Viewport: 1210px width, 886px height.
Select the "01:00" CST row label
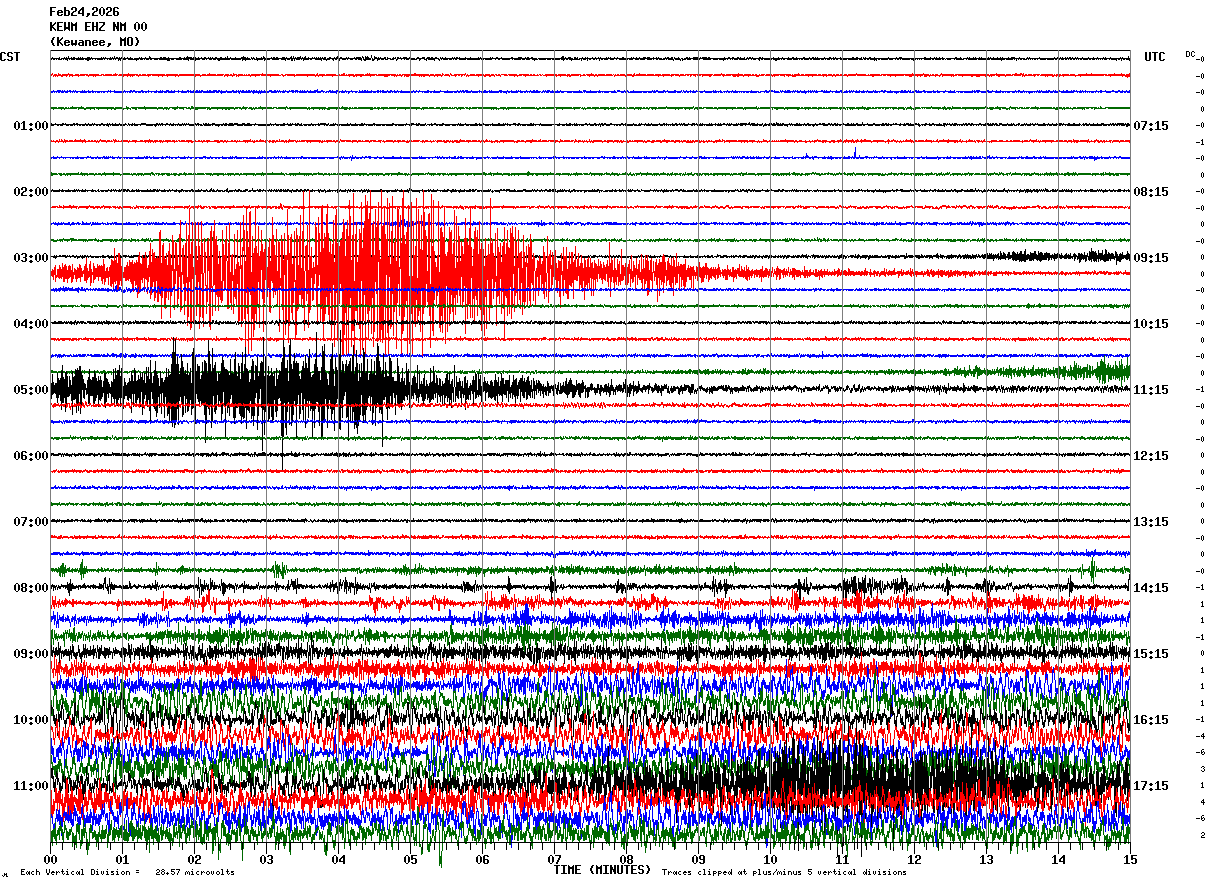point(31,126)
